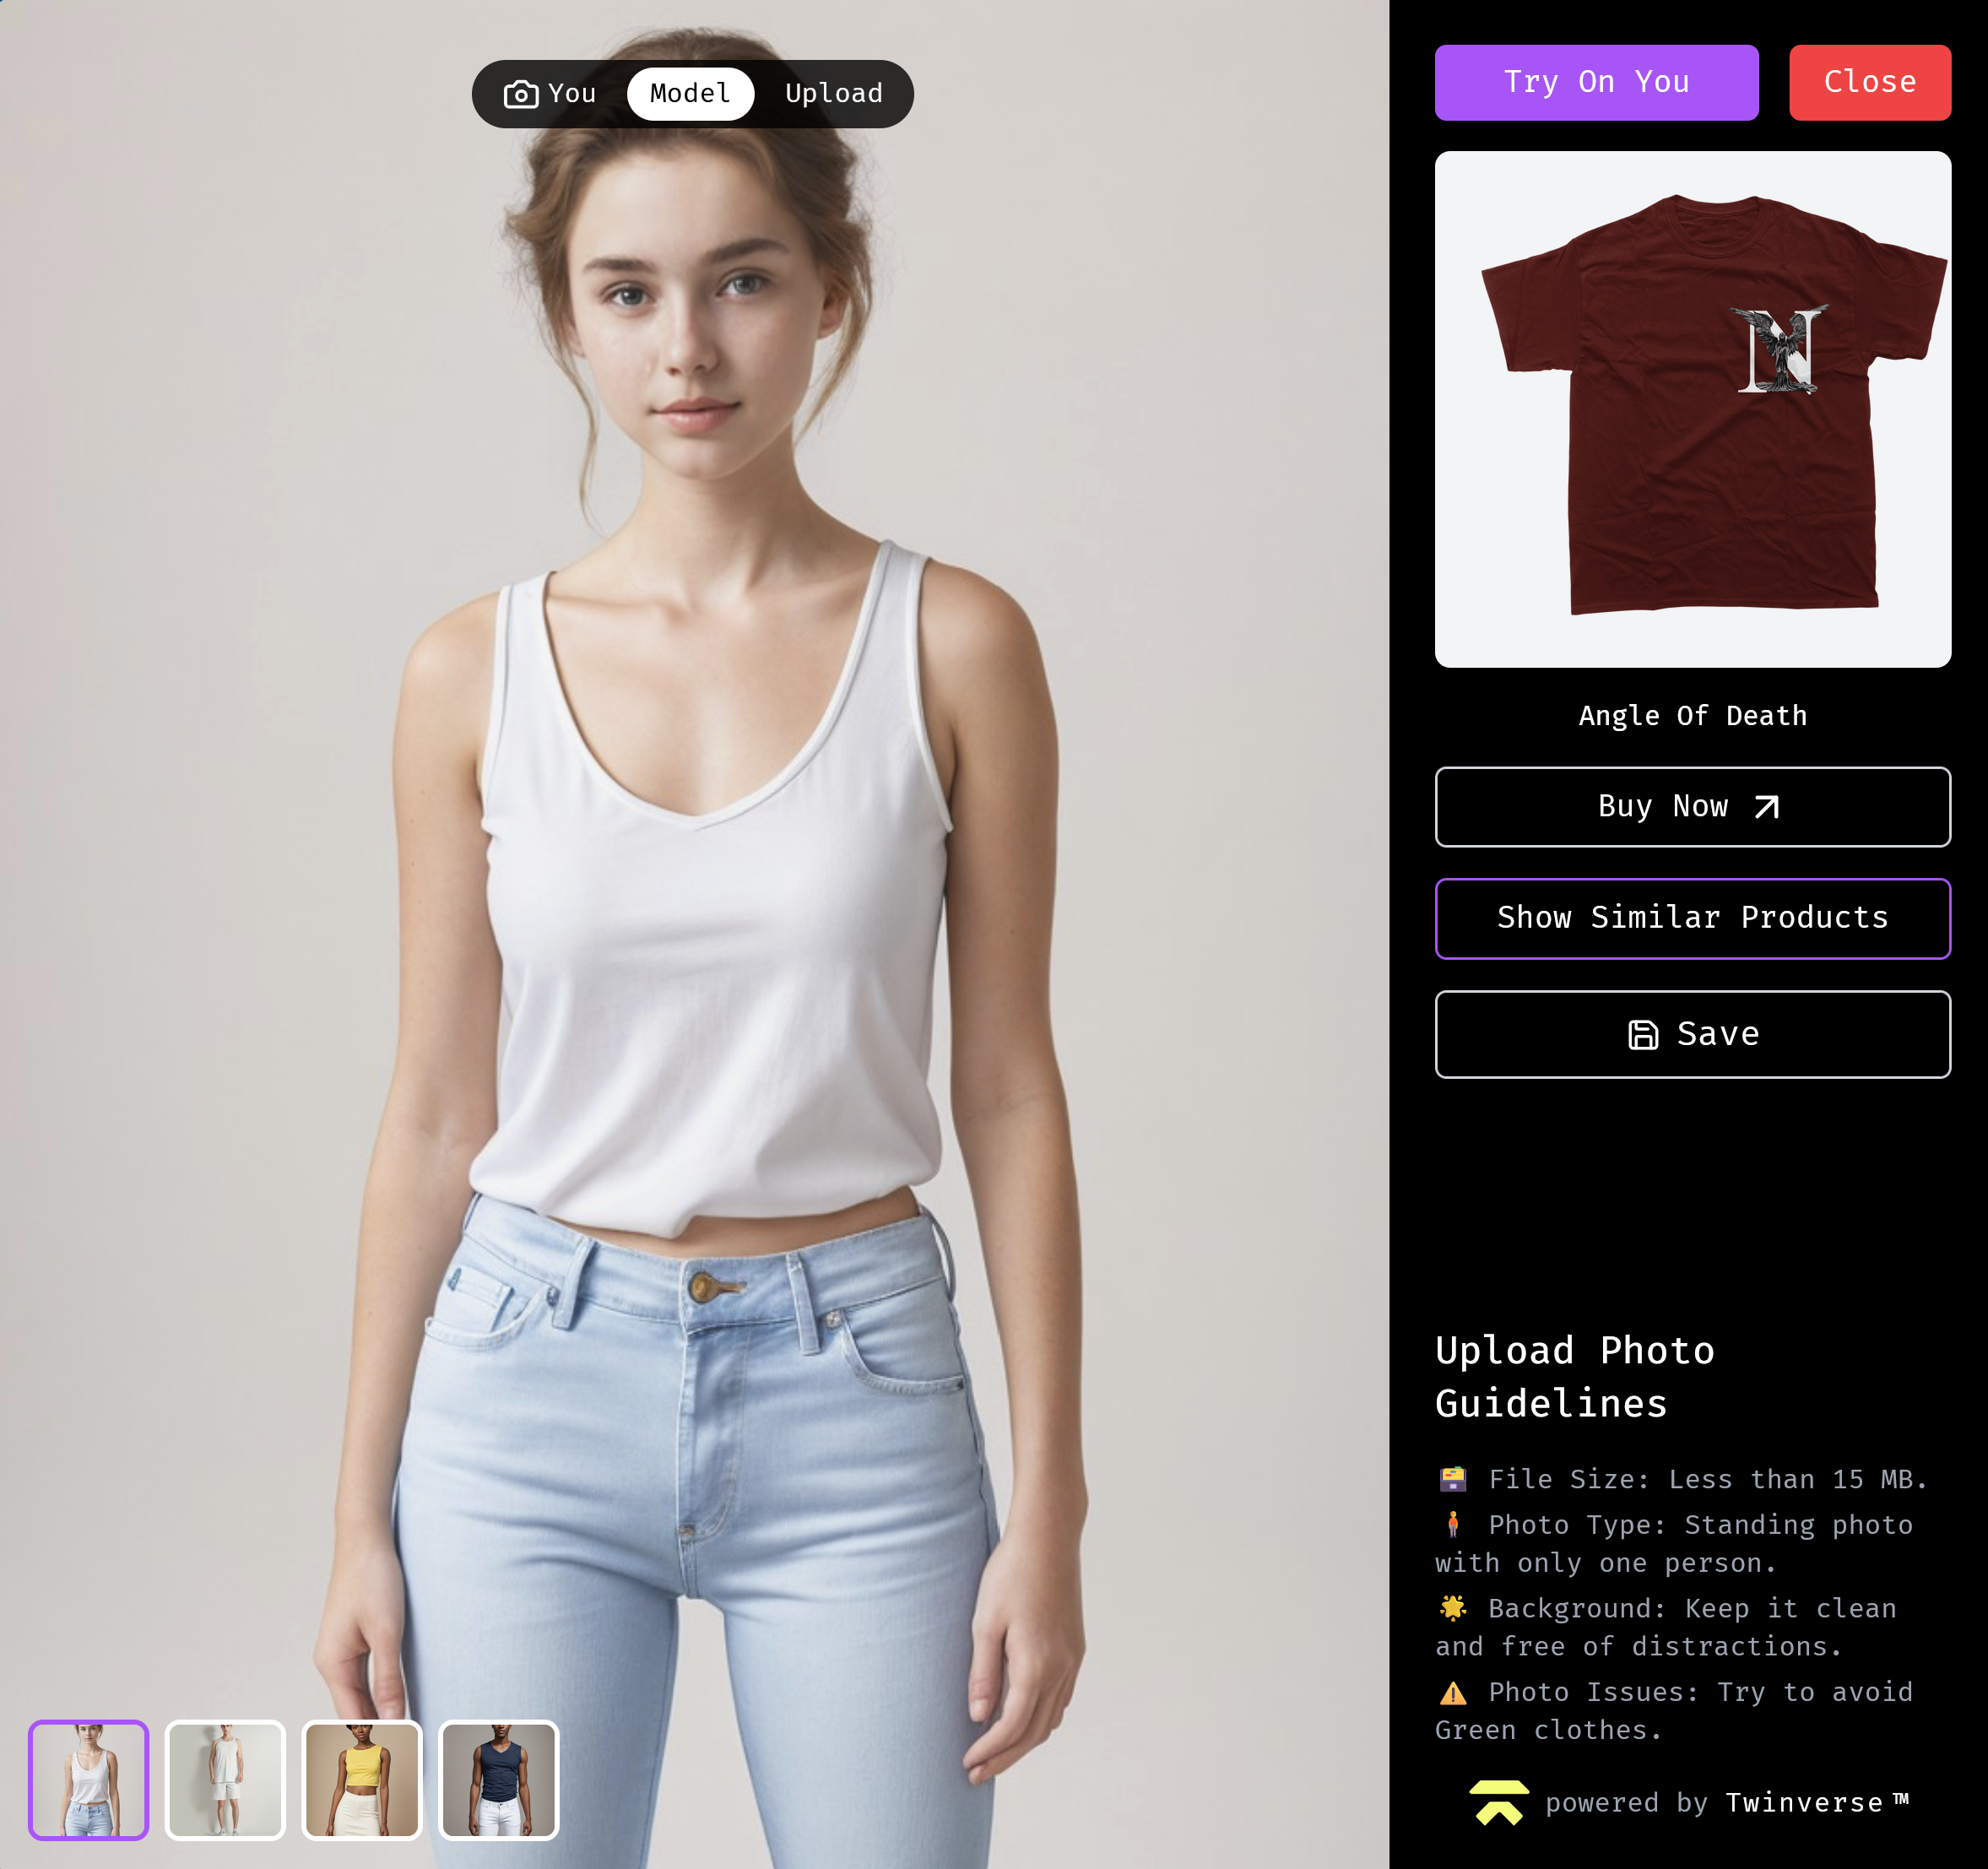
Task: Click the Twinverse yellow logo icon
Action: [1498, 1802]
